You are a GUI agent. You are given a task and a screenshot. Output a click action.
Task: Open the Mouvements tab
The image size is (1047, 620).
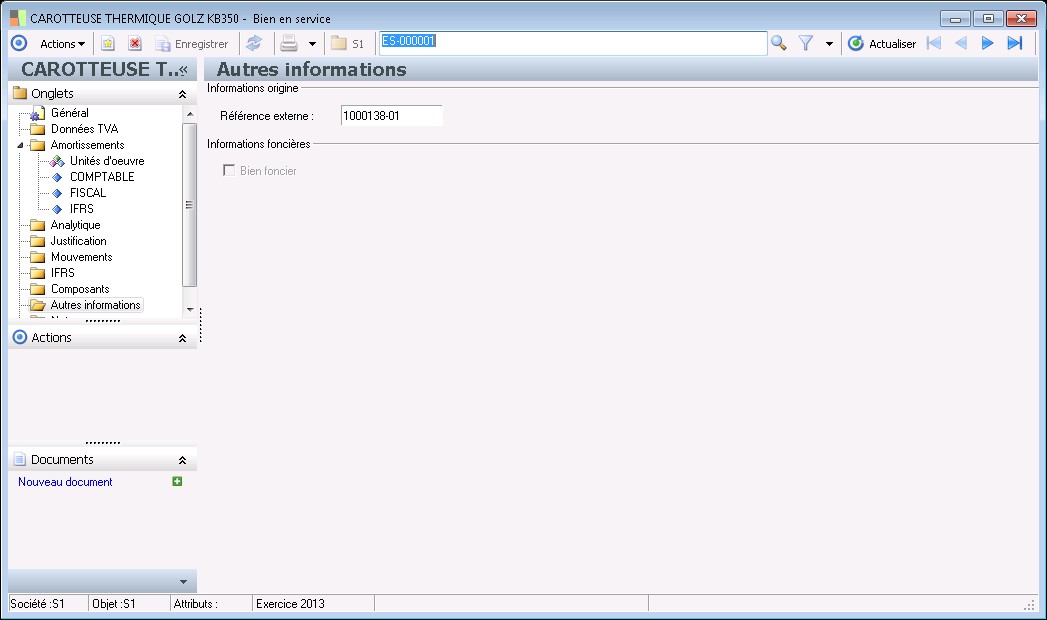(81, 257)
